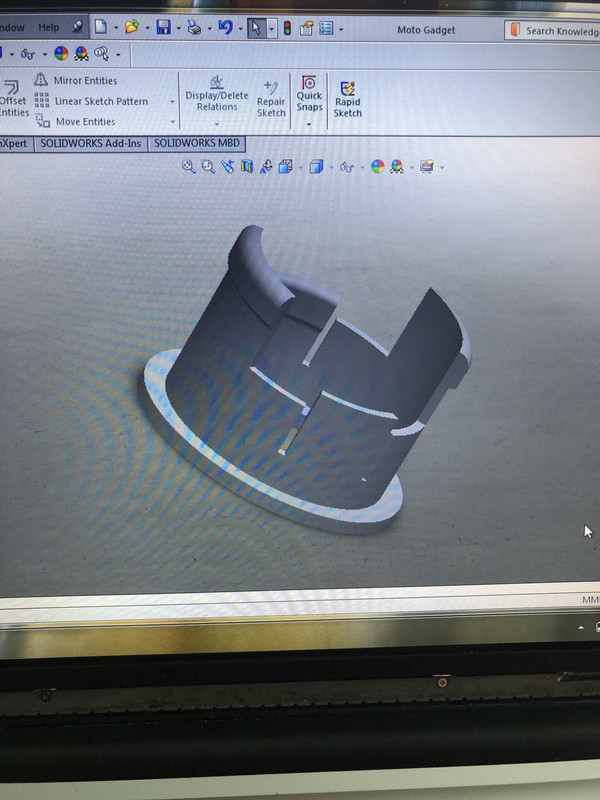The image size is (600, 800).
Task: Expand the View Settings dropdown in heads-up toolbar
Action: (x=442, y=167)
